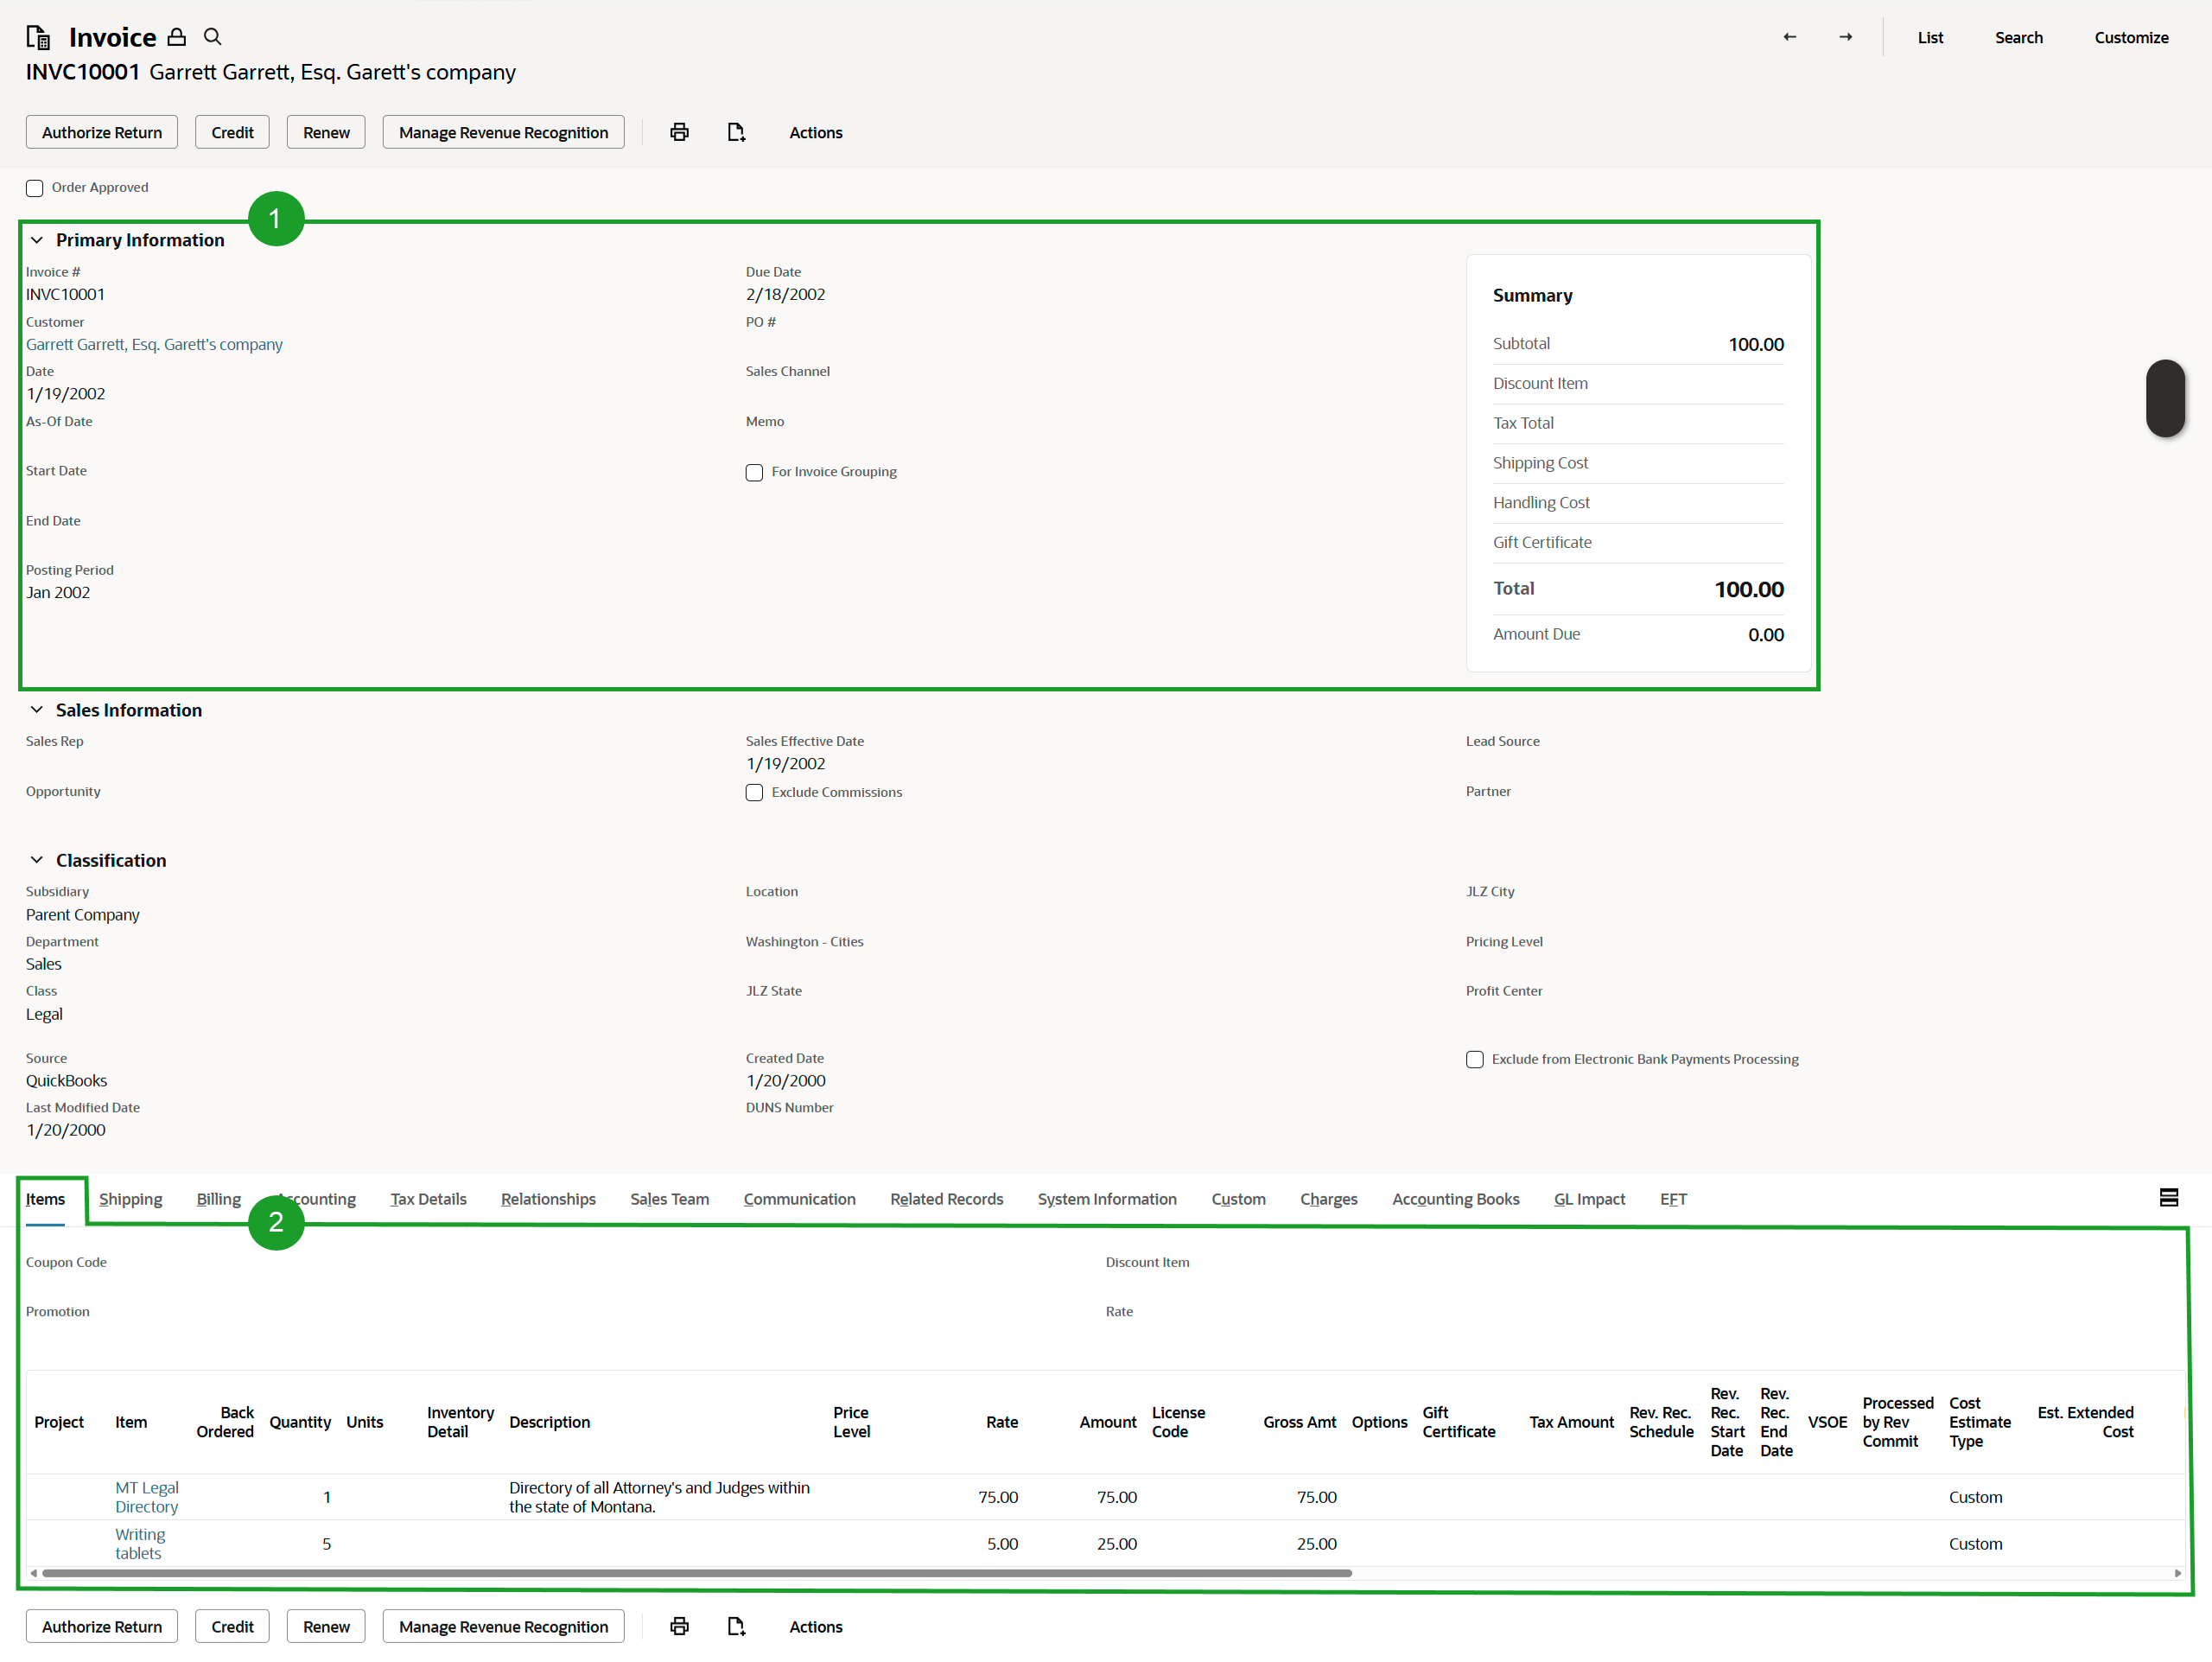
Task: Open the GL Impact tab
Action: (1589, 1199)
